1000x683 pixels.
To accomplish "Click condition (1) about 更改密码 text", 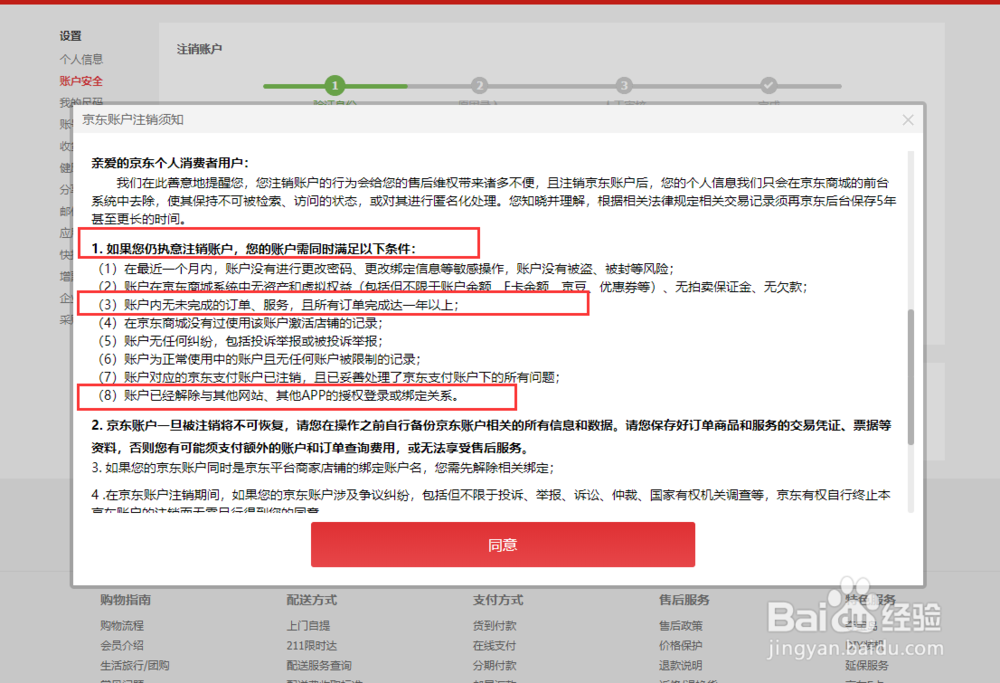I will coord(386,268).
